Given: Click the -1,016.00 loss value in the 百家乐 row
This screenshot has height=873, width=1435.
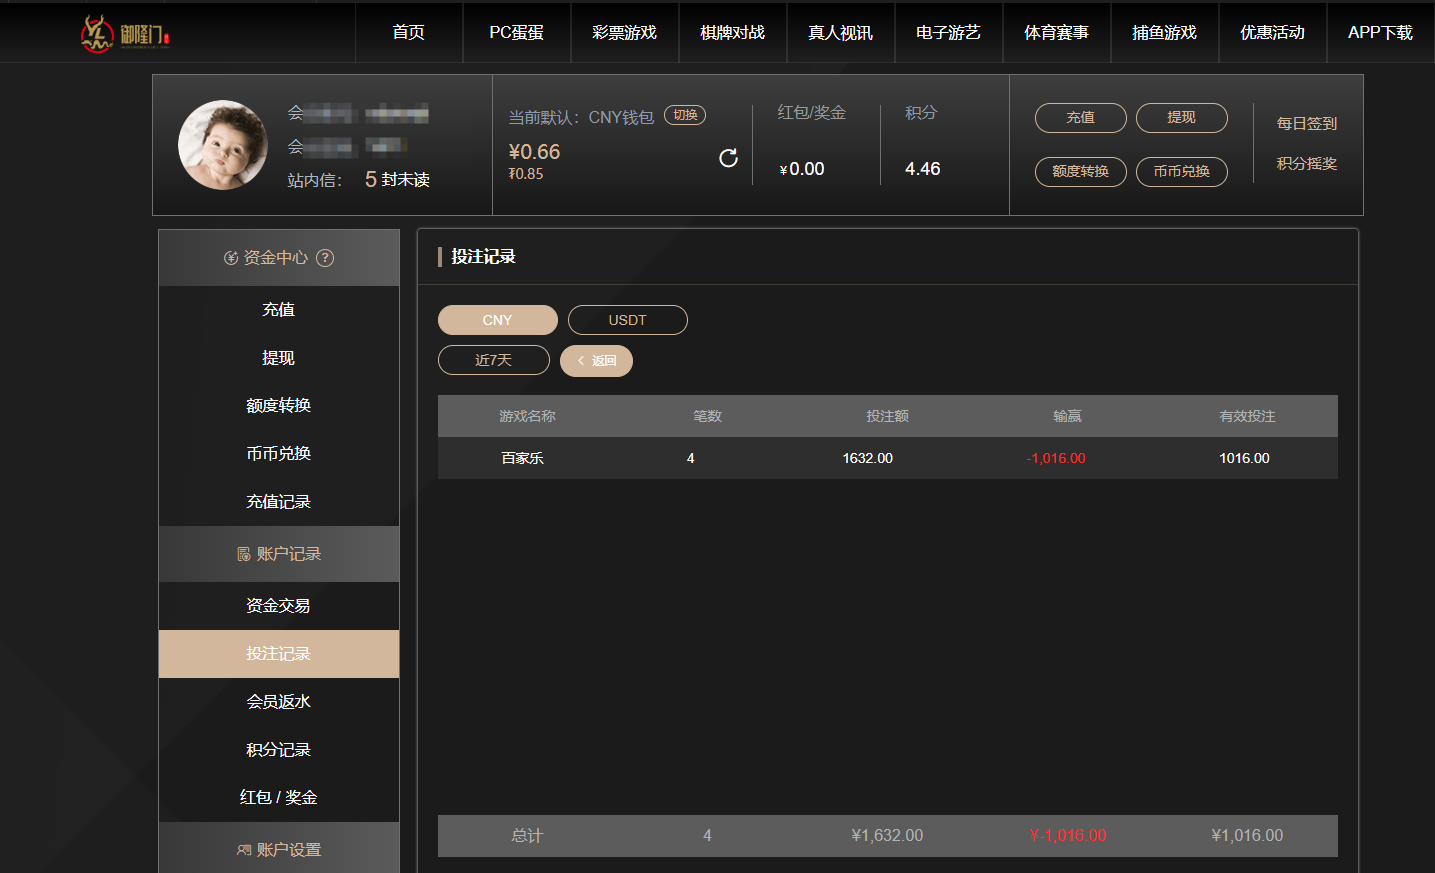Looking at the screenshot, I should [x=1056, y=458].
